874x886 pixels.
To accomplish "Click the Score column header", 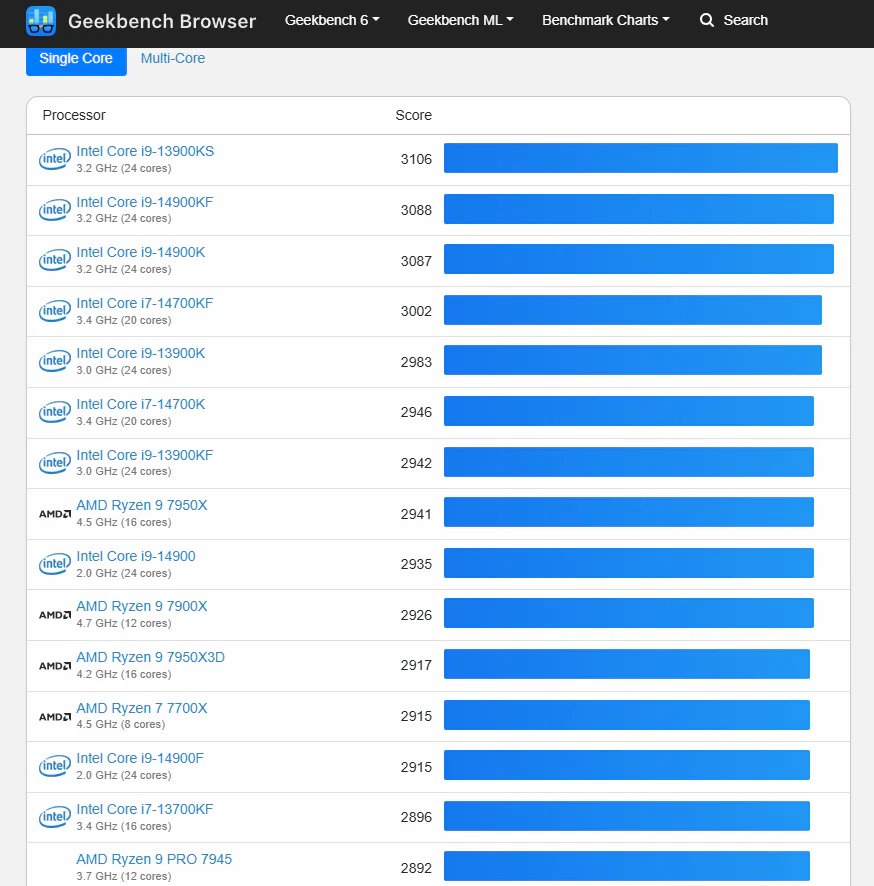I will (x=414, y=115).
